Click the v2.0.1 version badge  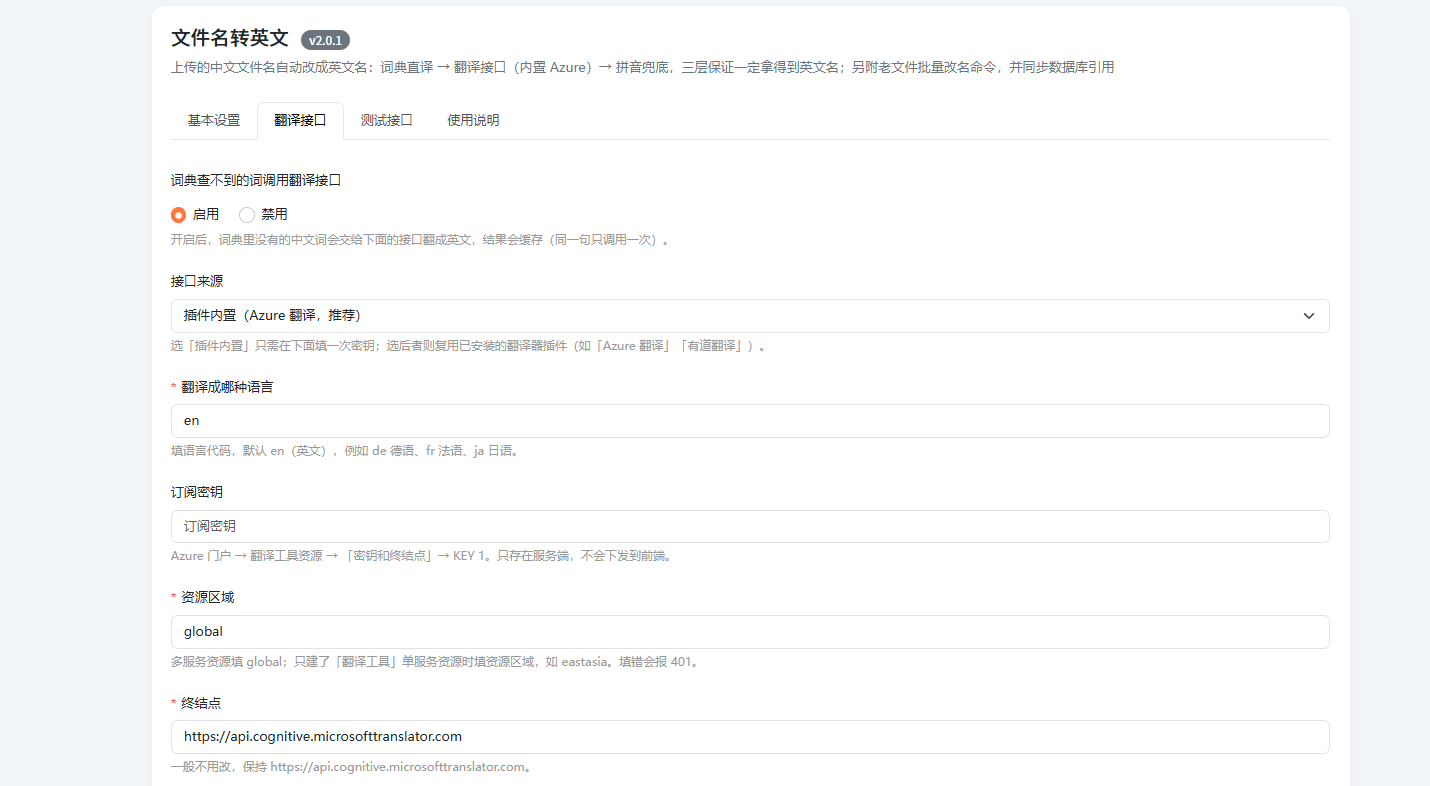[x=327, y=40]
